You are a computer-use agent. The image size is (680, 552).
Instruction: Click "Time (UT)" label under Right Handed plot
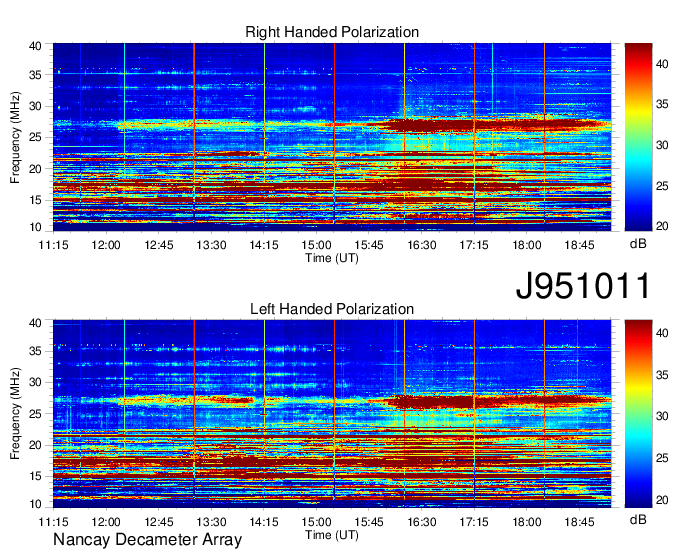[x=332, y=258]
